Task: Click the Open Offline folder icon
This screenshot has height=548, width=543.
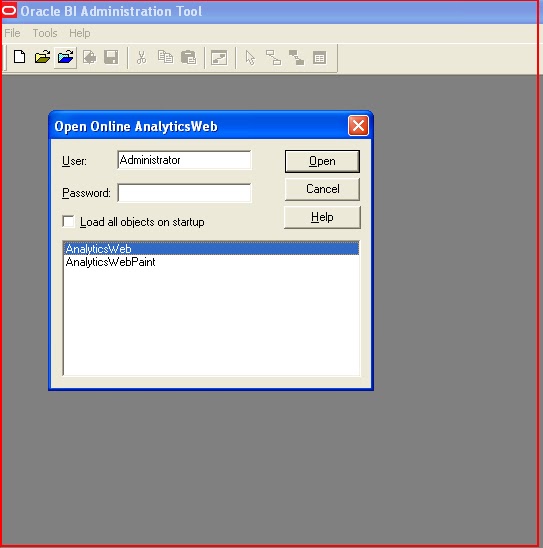Action: [x=42, y=57]
